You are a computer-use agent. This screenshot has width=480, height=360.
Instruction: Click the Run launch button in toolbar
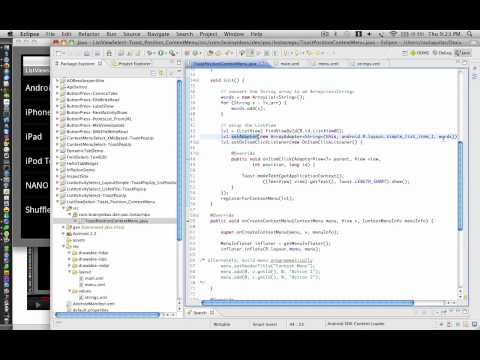coord(161,53)
